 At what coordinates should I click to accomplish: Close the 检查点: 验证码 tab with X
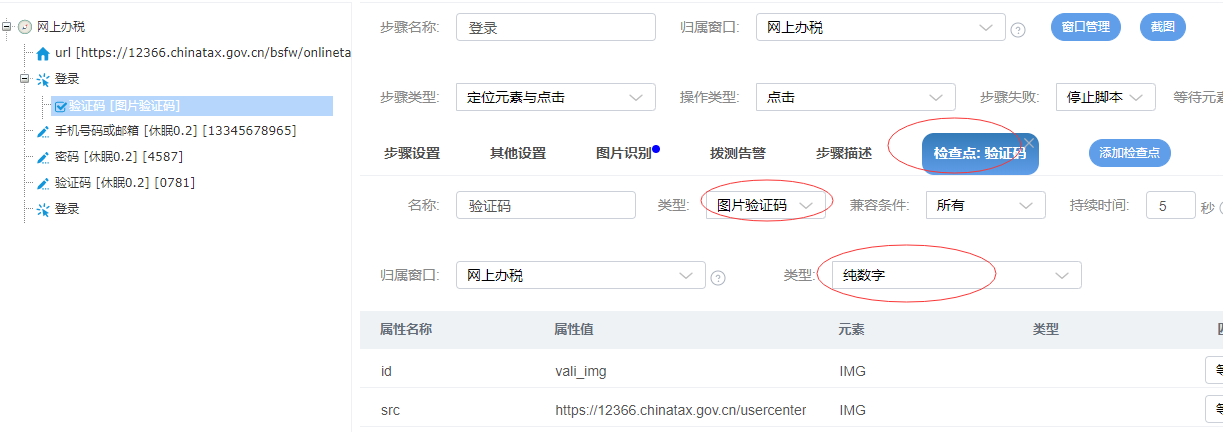click(1028, 142)
